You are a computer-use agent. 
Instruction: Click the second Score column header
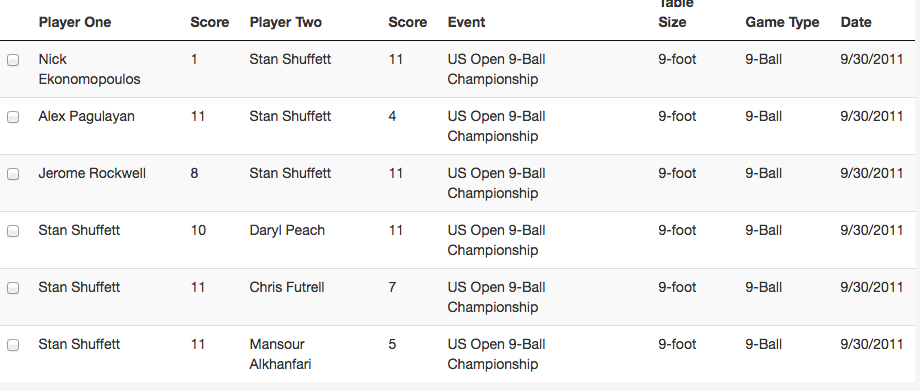(x=408, y=22)
